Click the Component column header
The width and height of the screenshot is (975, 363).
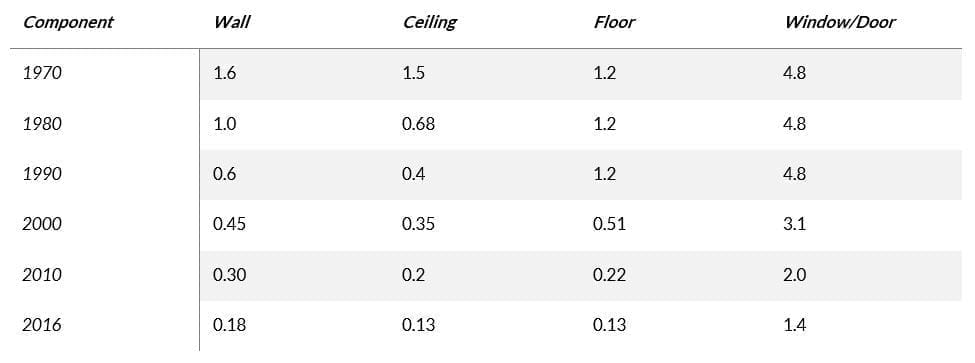pos(68,22)
